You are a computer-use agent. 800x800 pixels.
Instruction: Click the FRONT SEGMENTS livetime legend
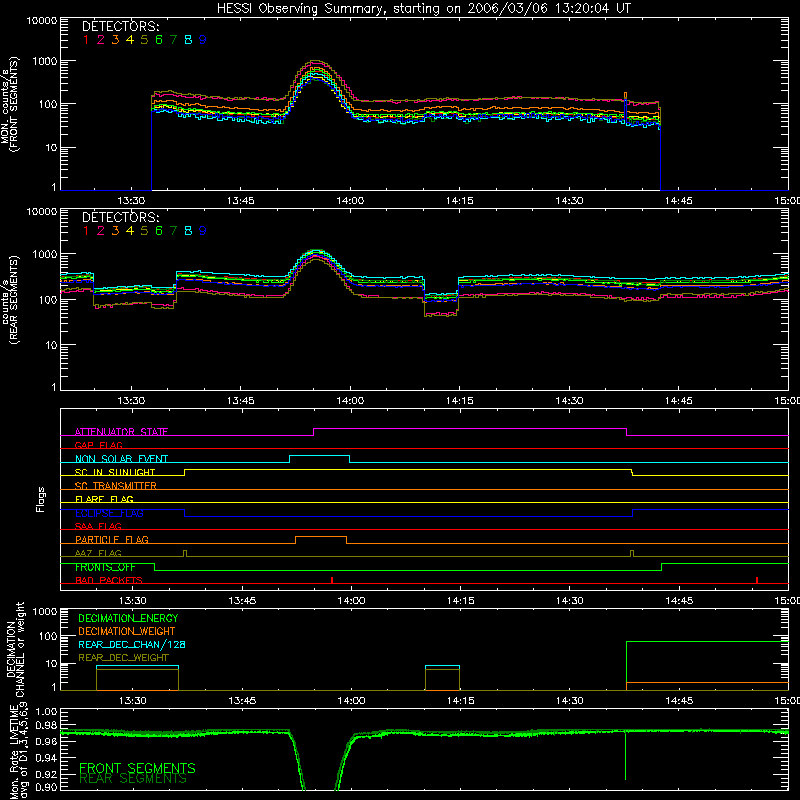point(137,768)
